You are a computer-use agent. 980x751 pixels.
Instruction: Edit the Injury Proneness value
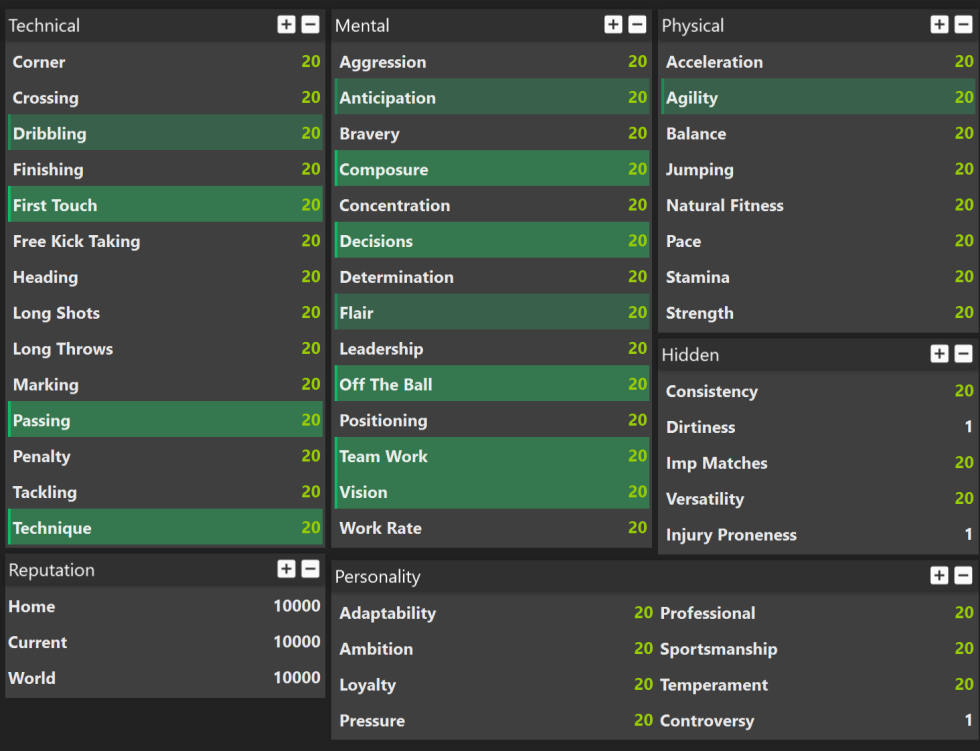pos(968,534)
